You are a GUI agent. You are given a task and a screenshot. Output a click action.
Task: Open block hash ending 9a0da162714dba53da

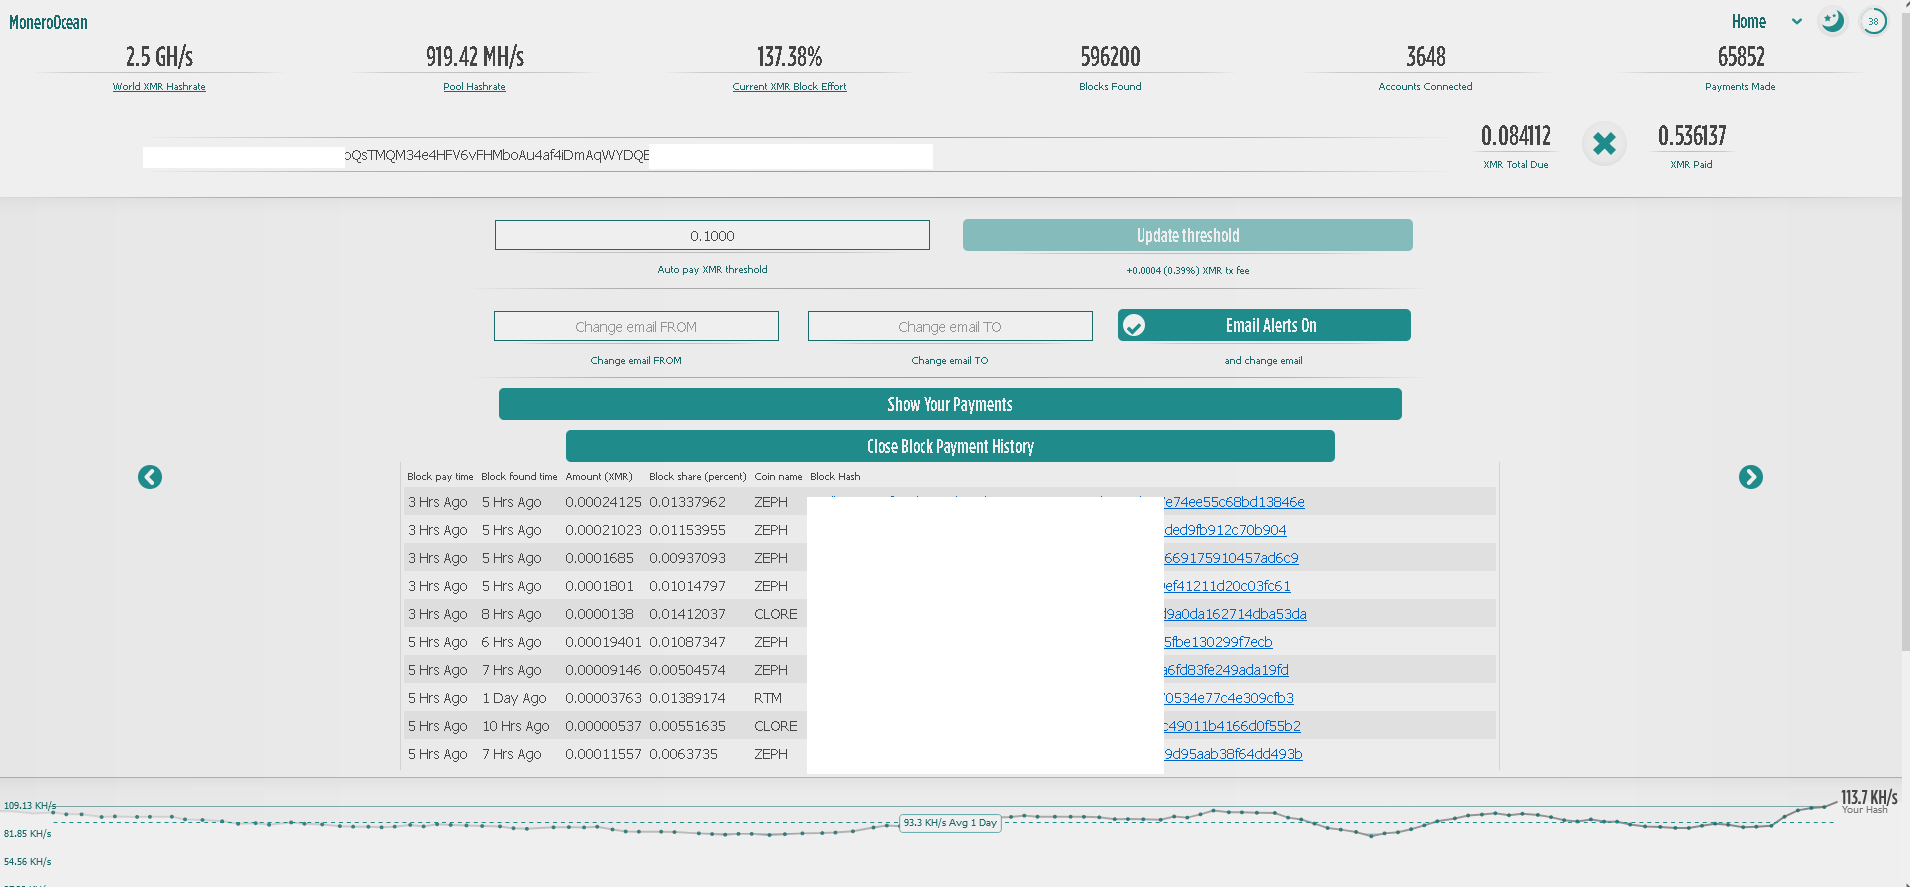tap(1235, 614)
